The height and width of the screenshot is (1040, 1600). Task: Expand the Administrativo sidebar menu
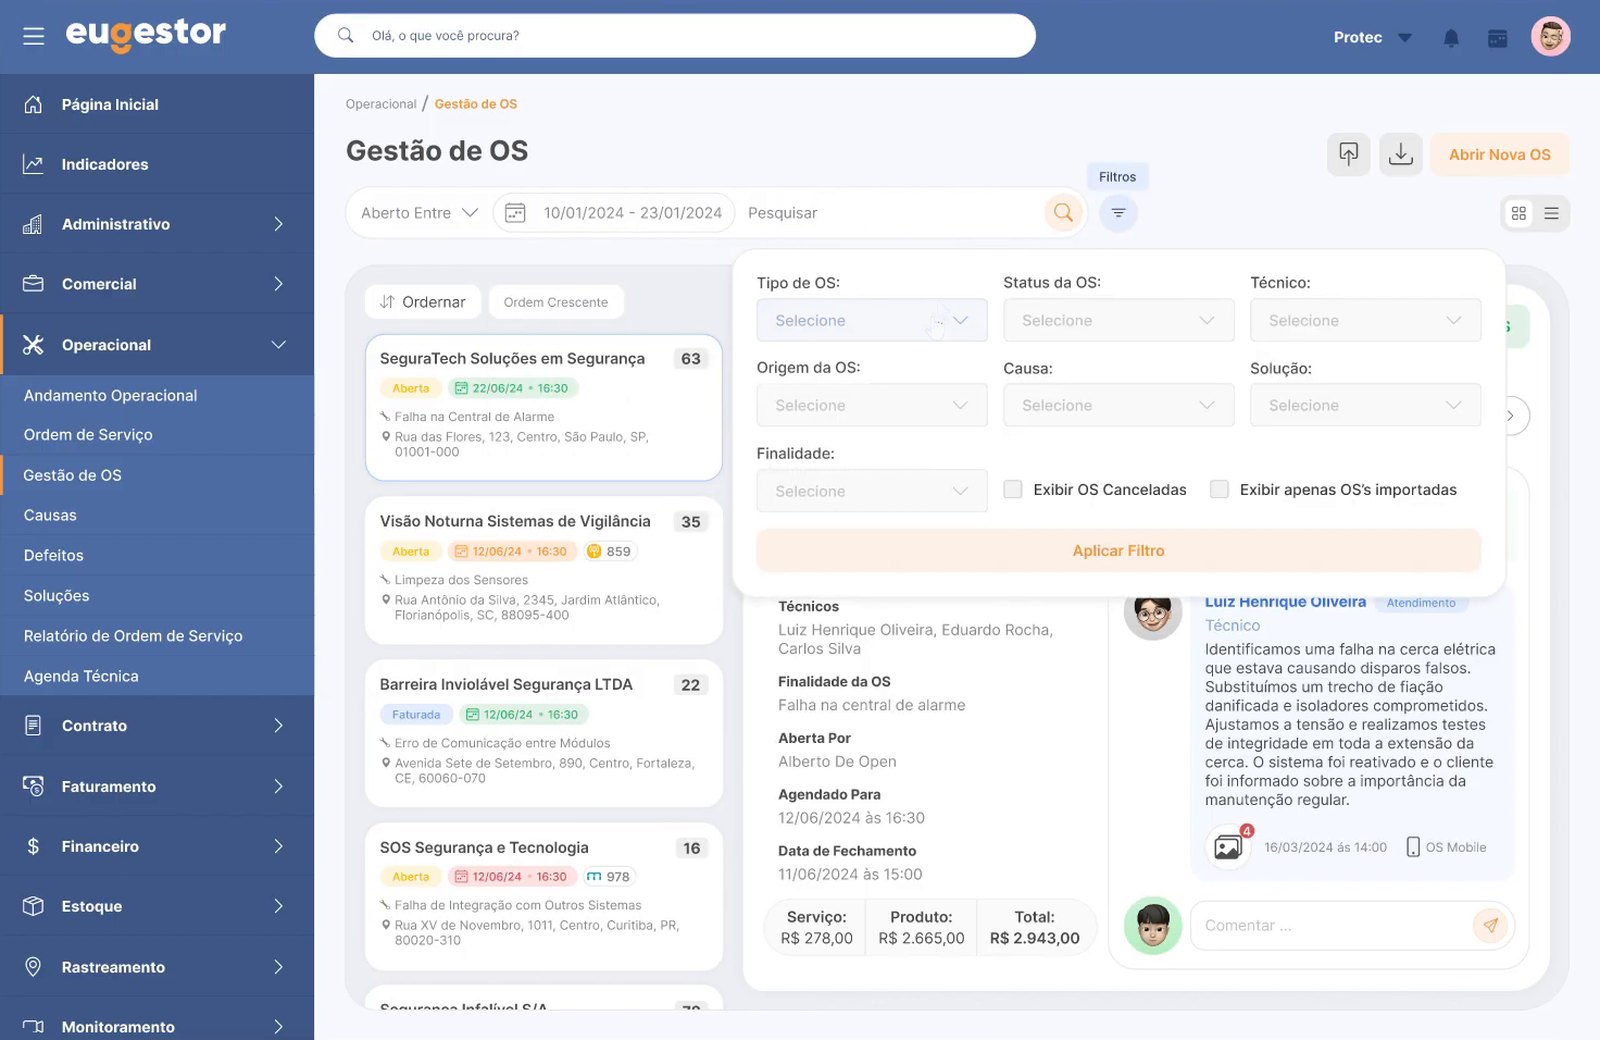point(157,224)
